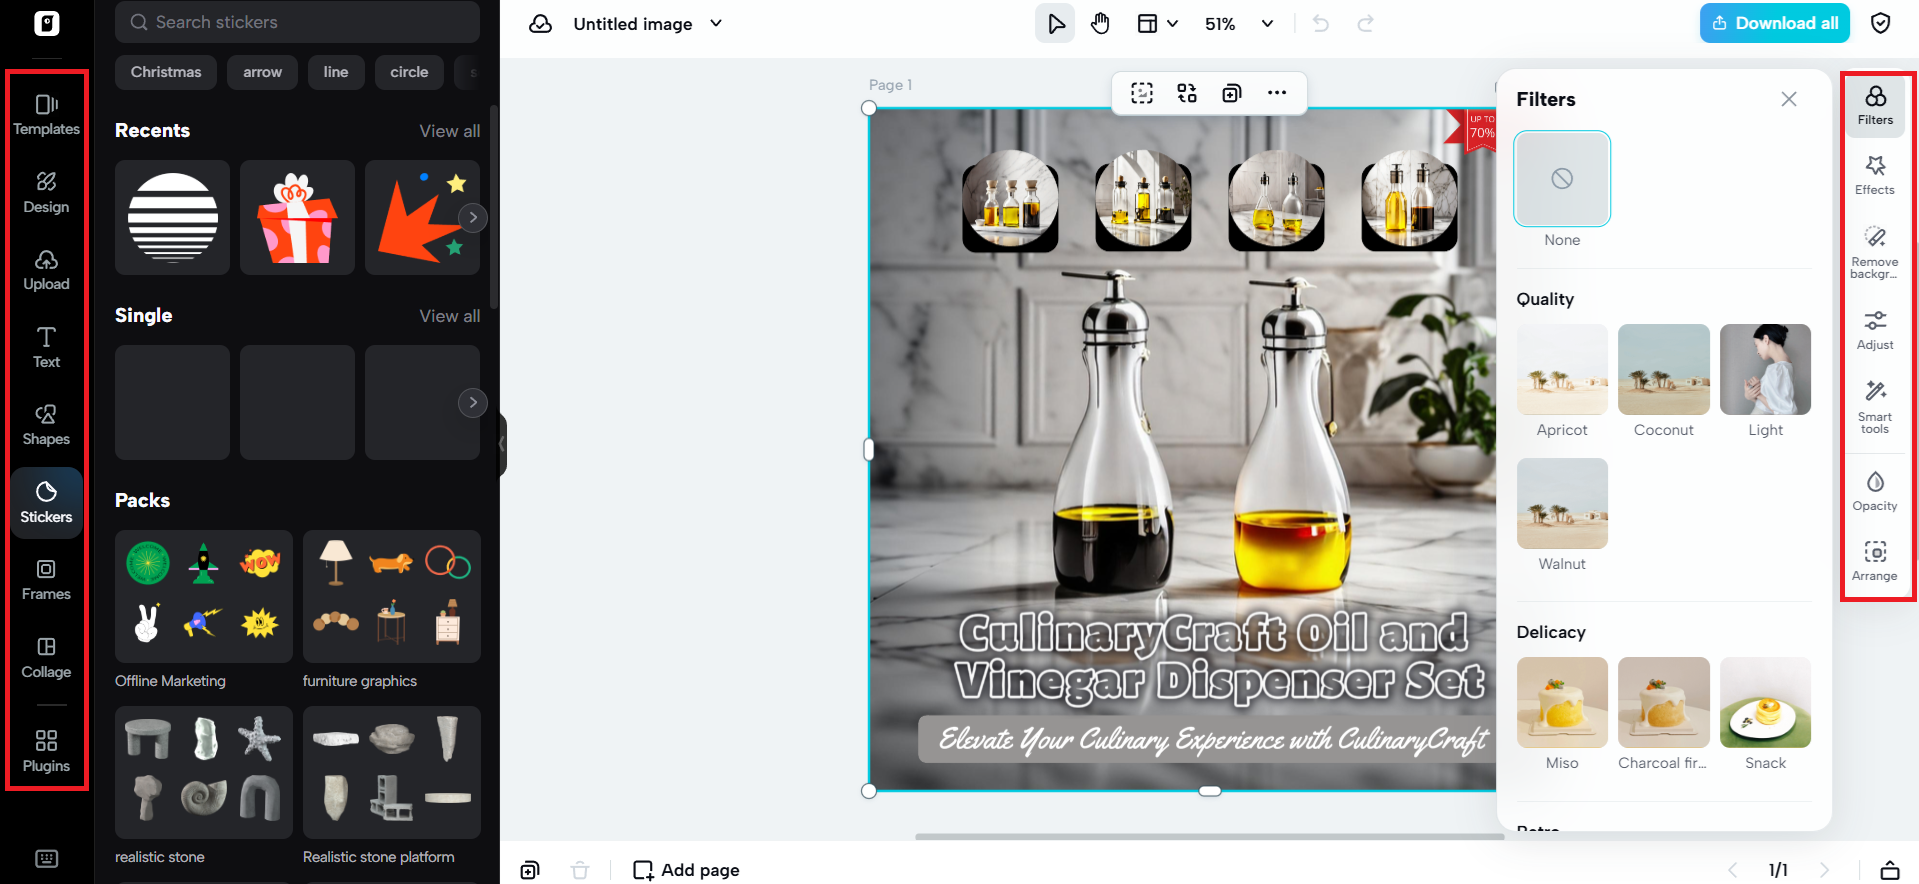Image resolution: width=1919 pixels, height=884 pixels.
Task: Close the Filters panel
Action: pos(1788,99)
